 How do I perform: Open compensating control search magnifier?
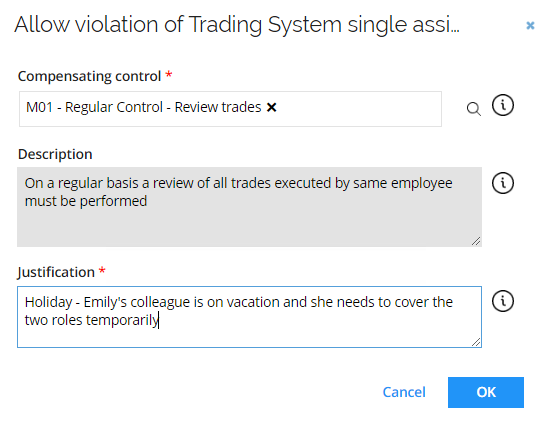[x=473, y=109]
